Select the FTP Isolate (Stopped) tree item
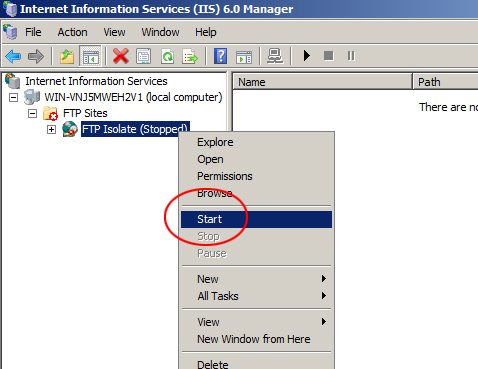Screen dimensions: 478x369 tap(135, 129)
